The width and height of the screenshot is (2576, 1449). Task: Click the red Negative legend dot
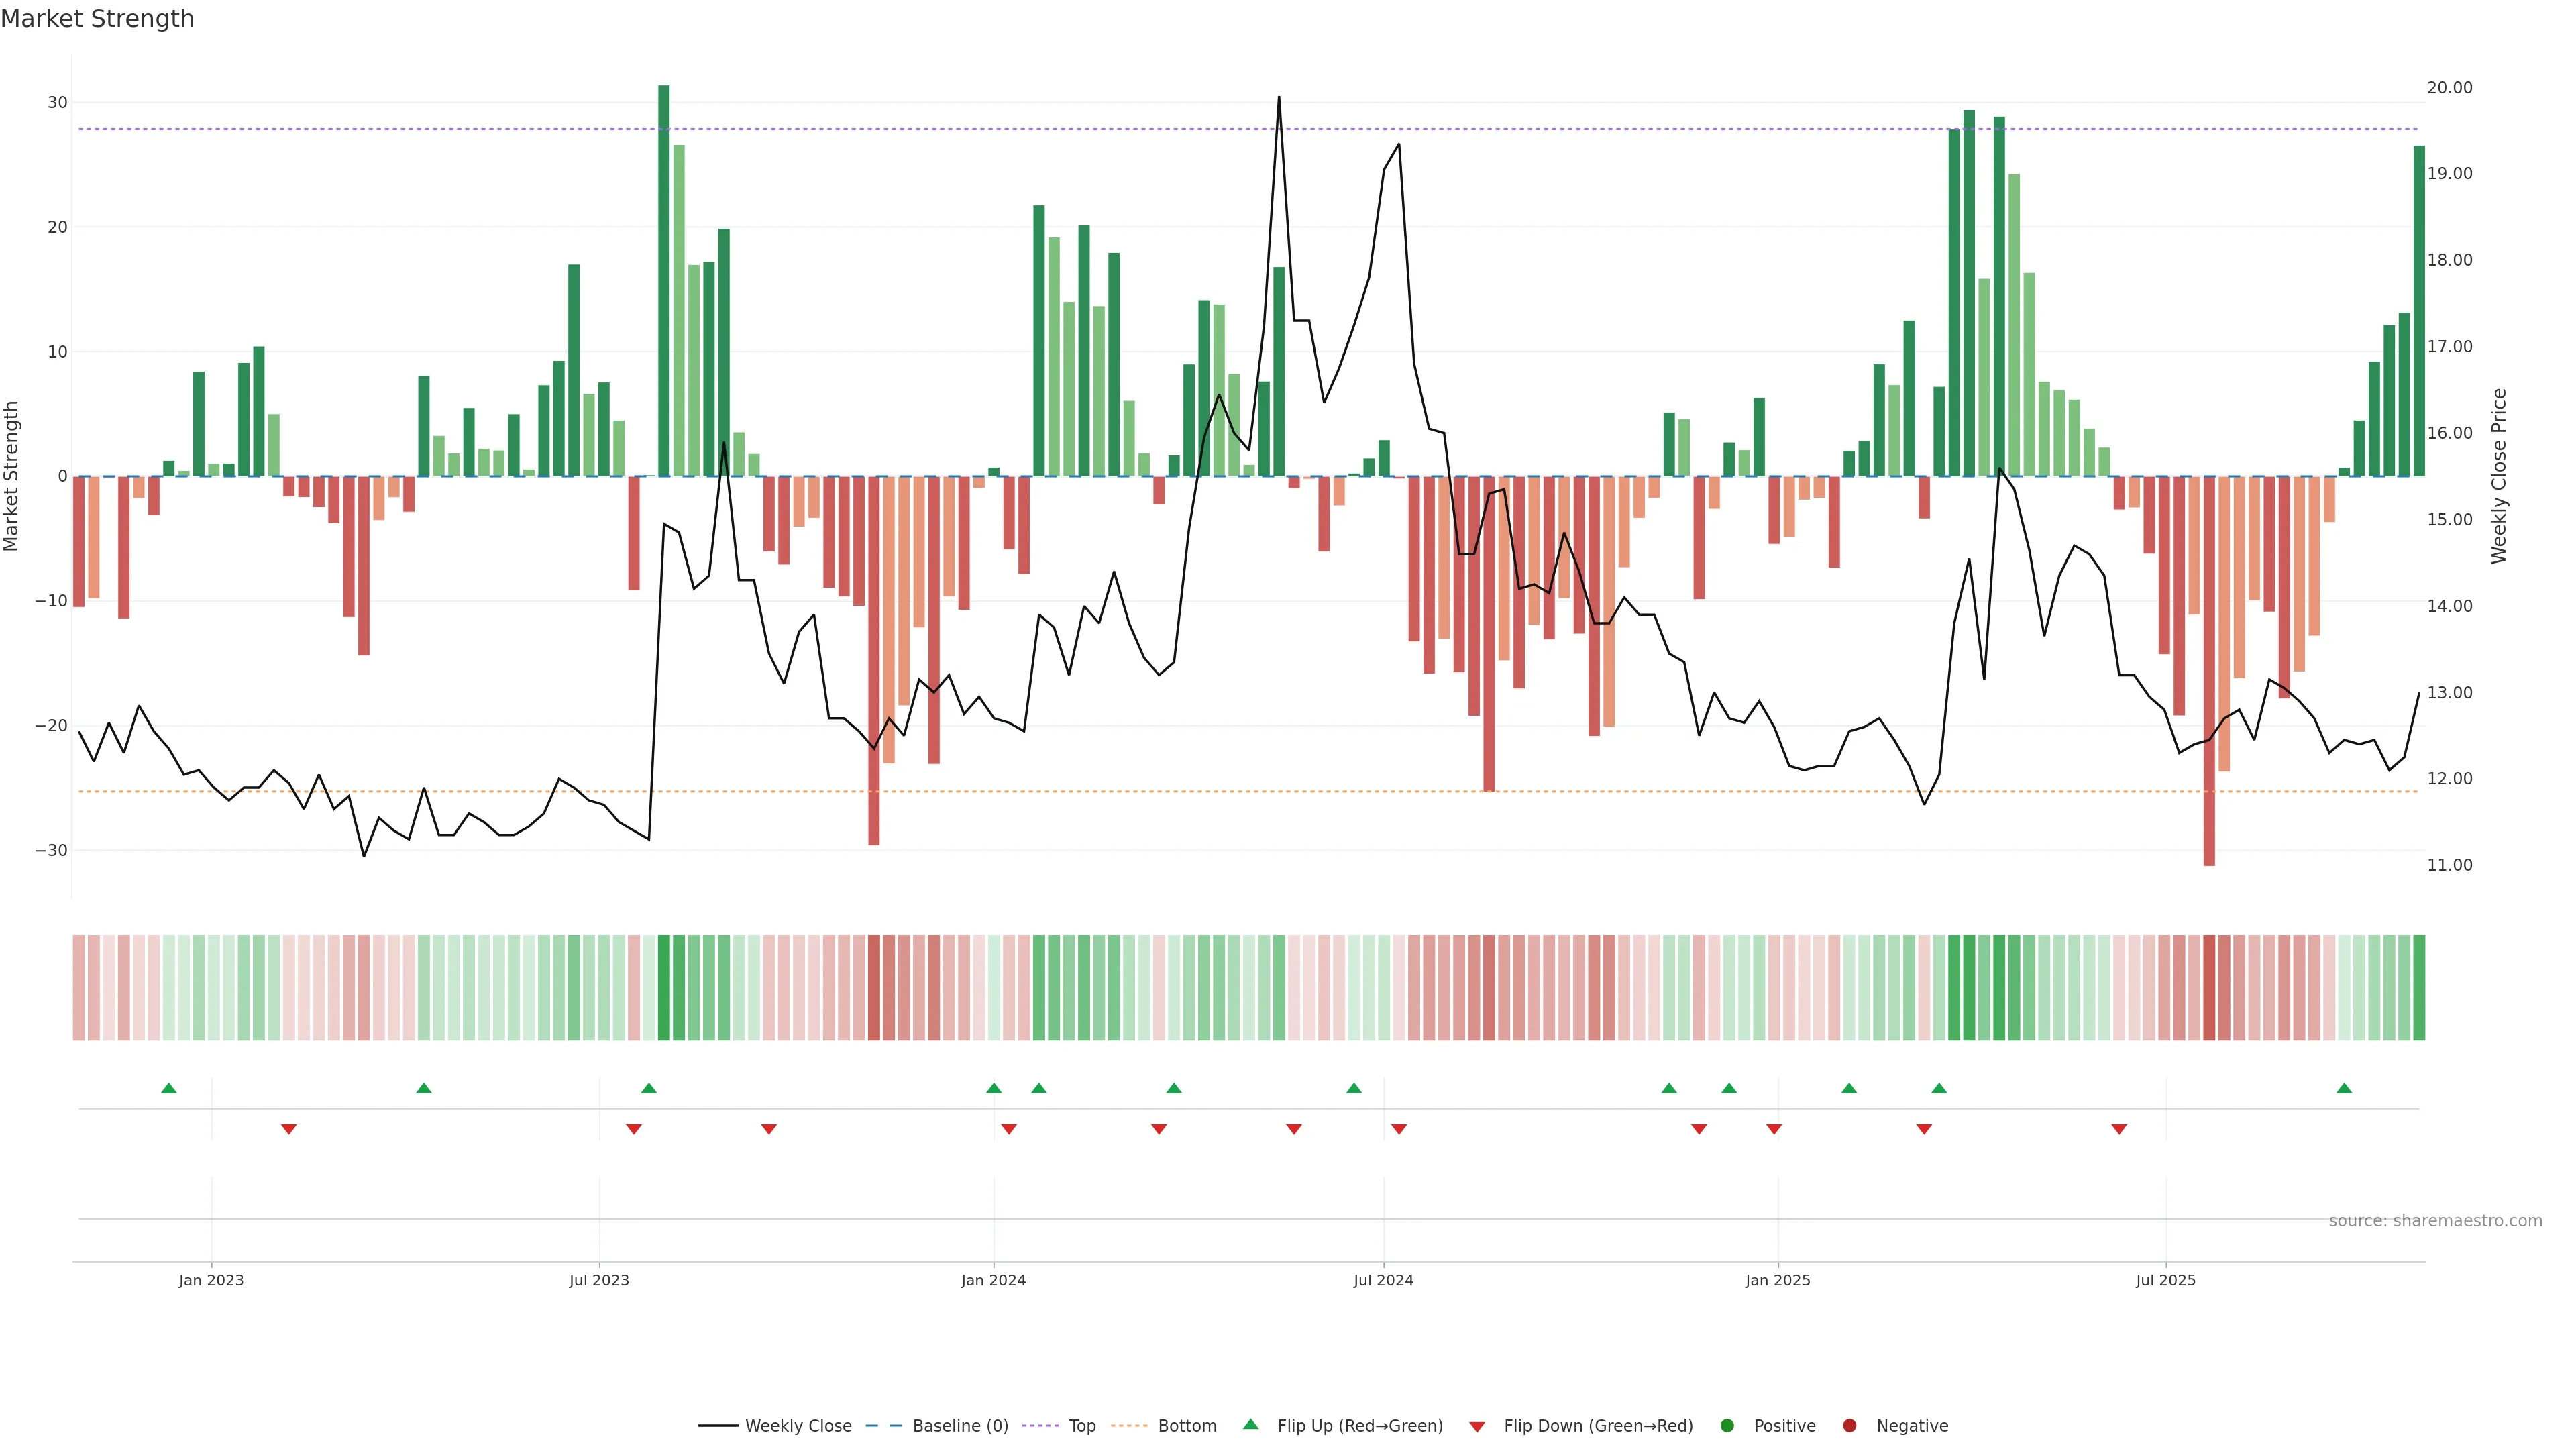click(1849, 1425)
